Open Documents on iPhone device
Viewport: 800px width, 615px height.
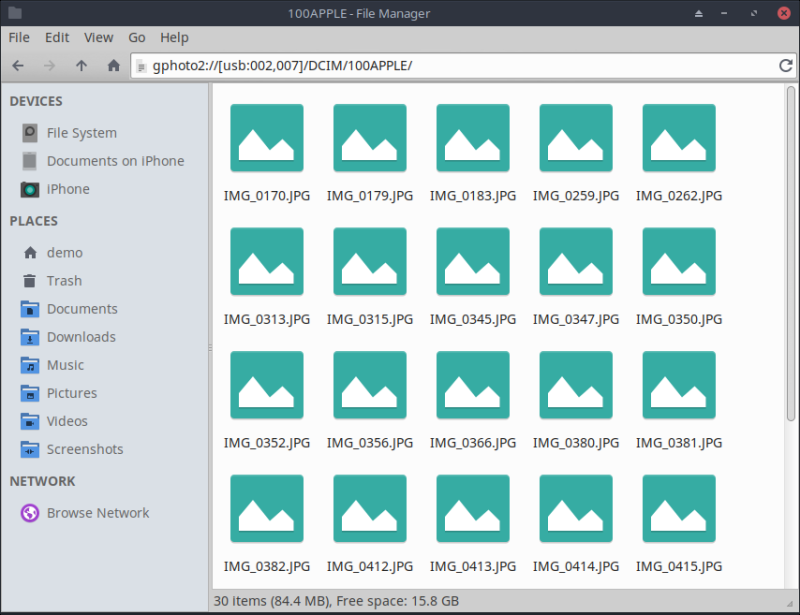click(x=115, y=161)
